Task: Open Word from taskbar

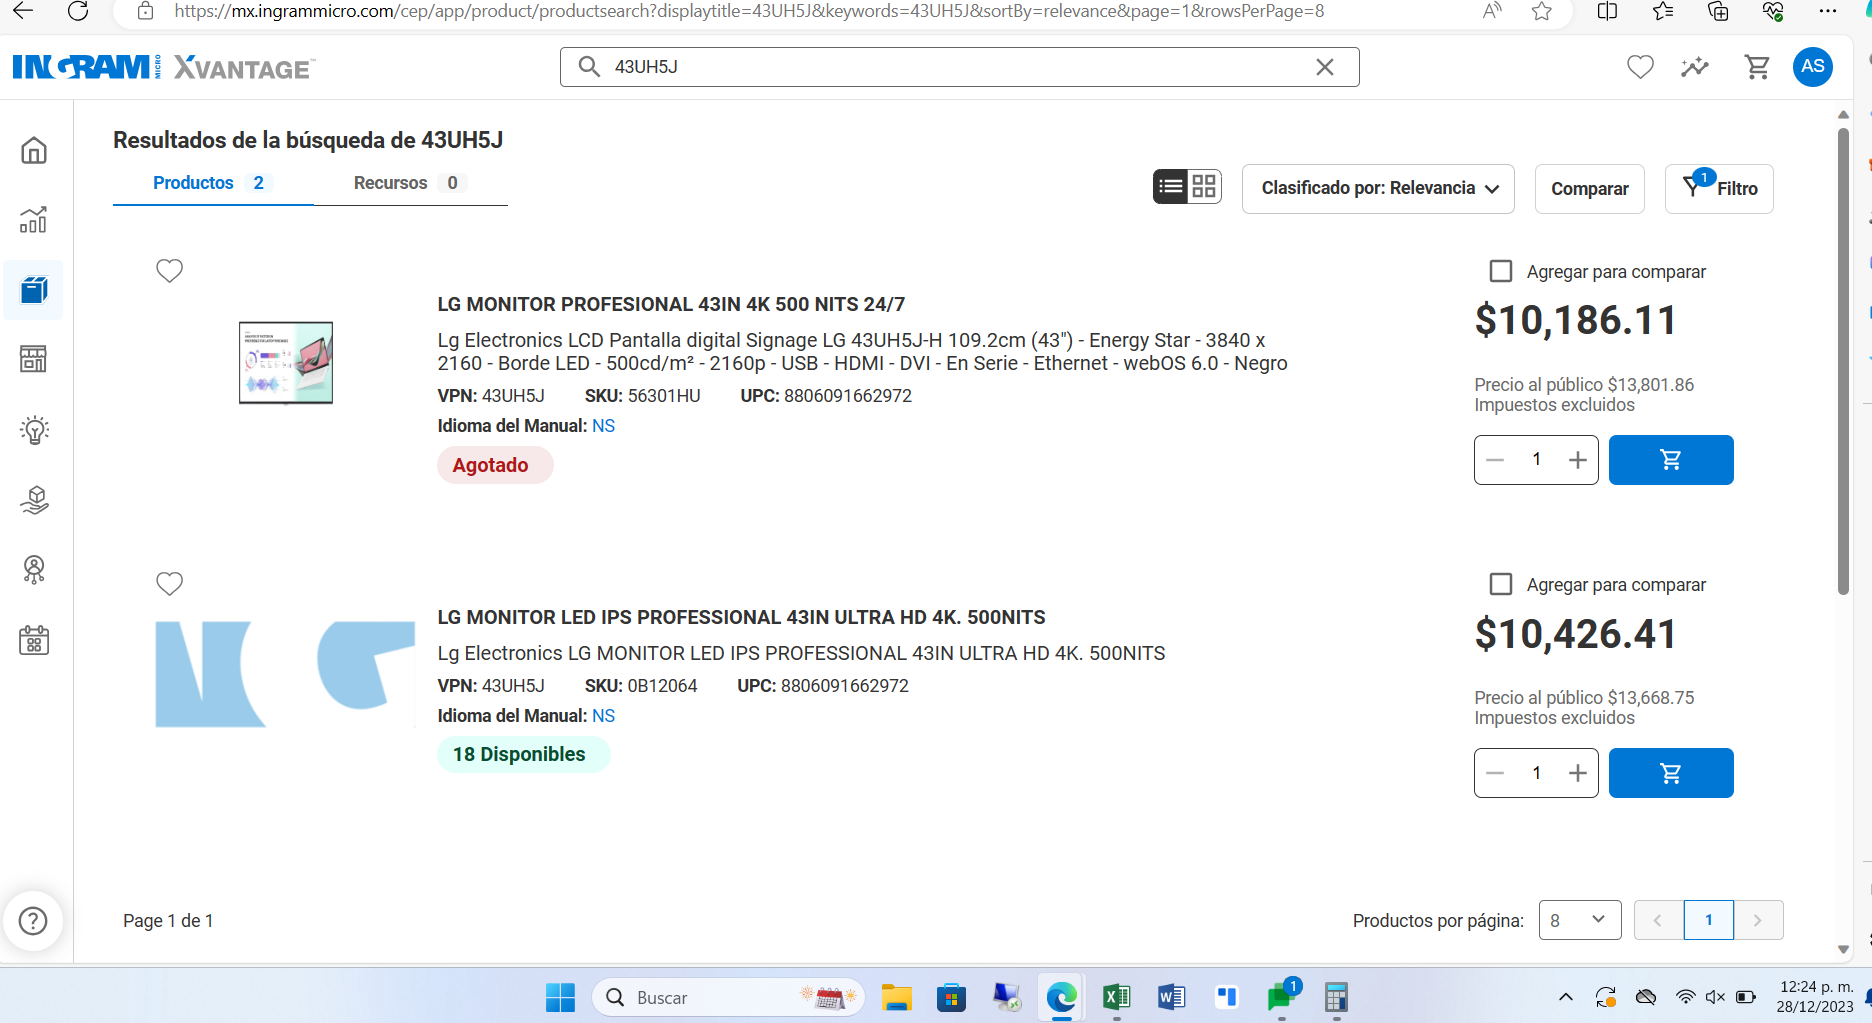Action: click(1171, 997)
